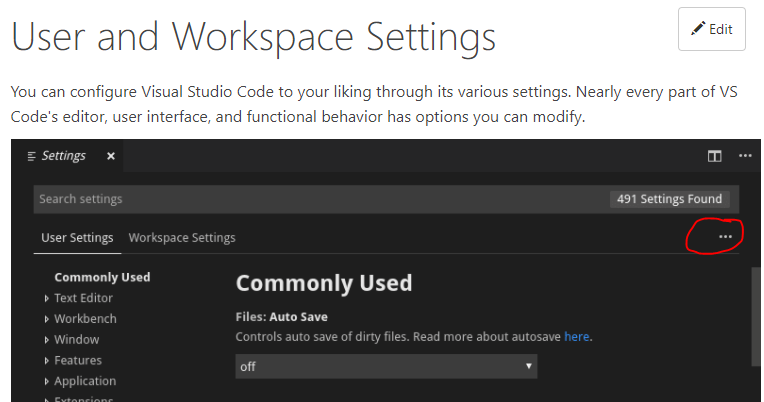Click the Settings tab list icon
The image size is (764, 402).
coord(32,156)
